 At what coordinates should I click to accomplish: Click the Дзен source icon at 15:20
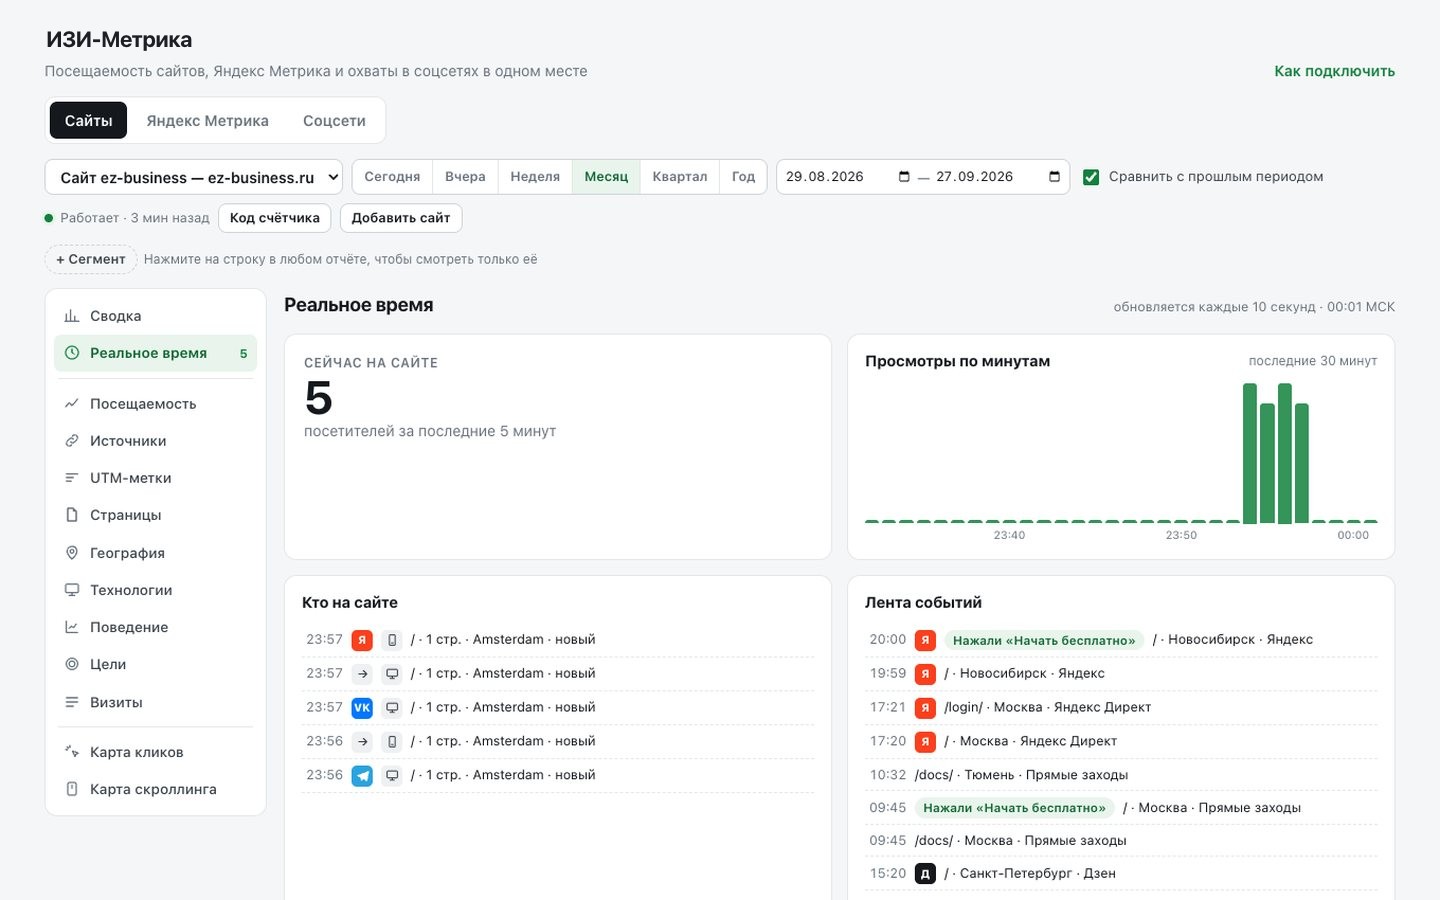(x=925, y=874)
